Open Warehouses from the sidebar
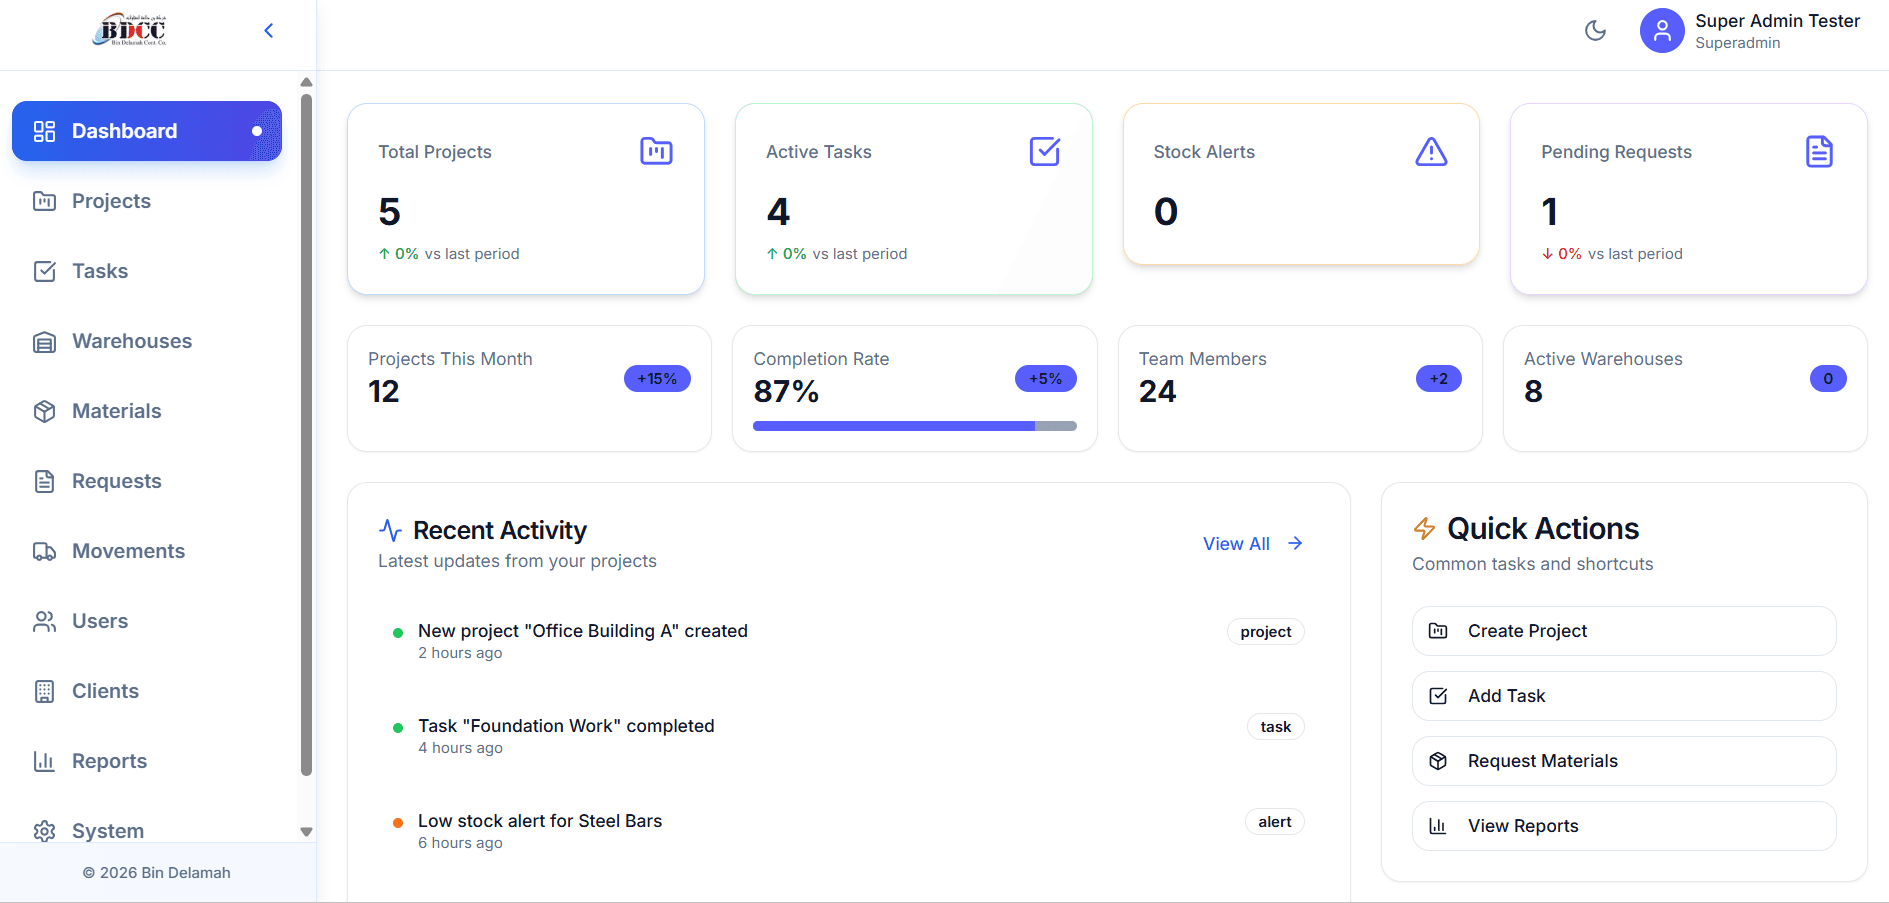This screenshot has width=1889, height=903. (x=131, y=341)
